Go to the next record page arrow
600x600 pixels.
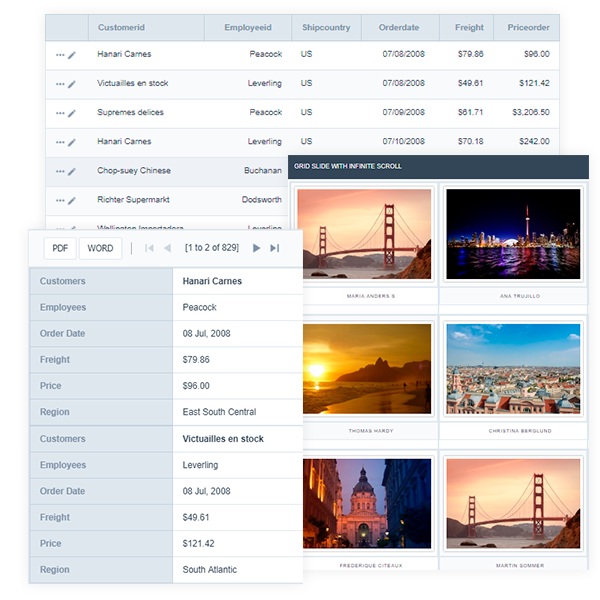click(x=257, y=248)
